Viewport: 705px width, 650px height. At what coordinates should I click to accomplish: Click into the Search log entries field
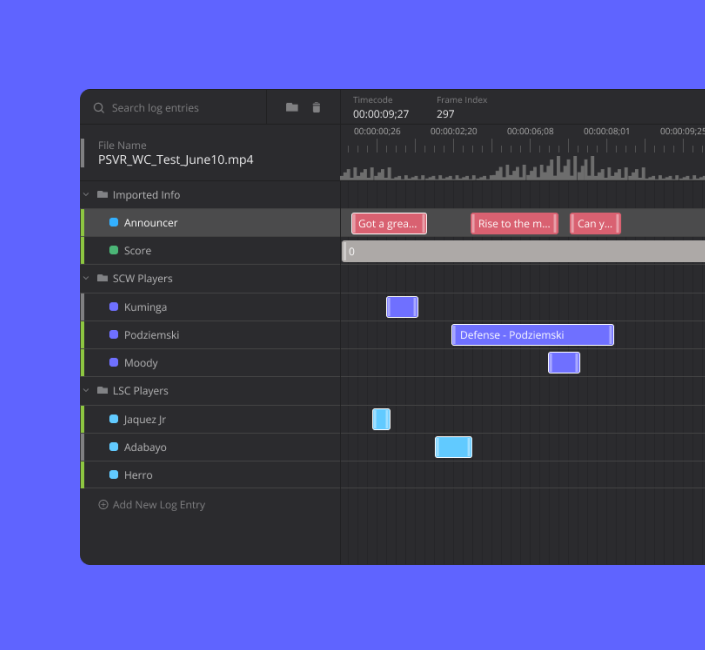tap(180, 108)
